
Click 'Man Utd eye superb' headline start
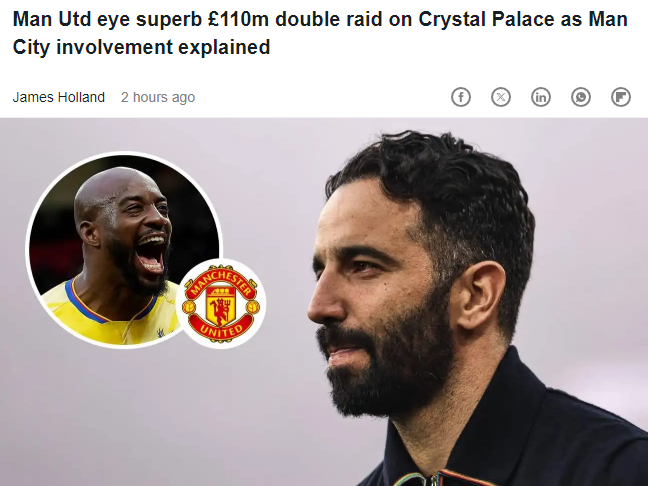107,19
